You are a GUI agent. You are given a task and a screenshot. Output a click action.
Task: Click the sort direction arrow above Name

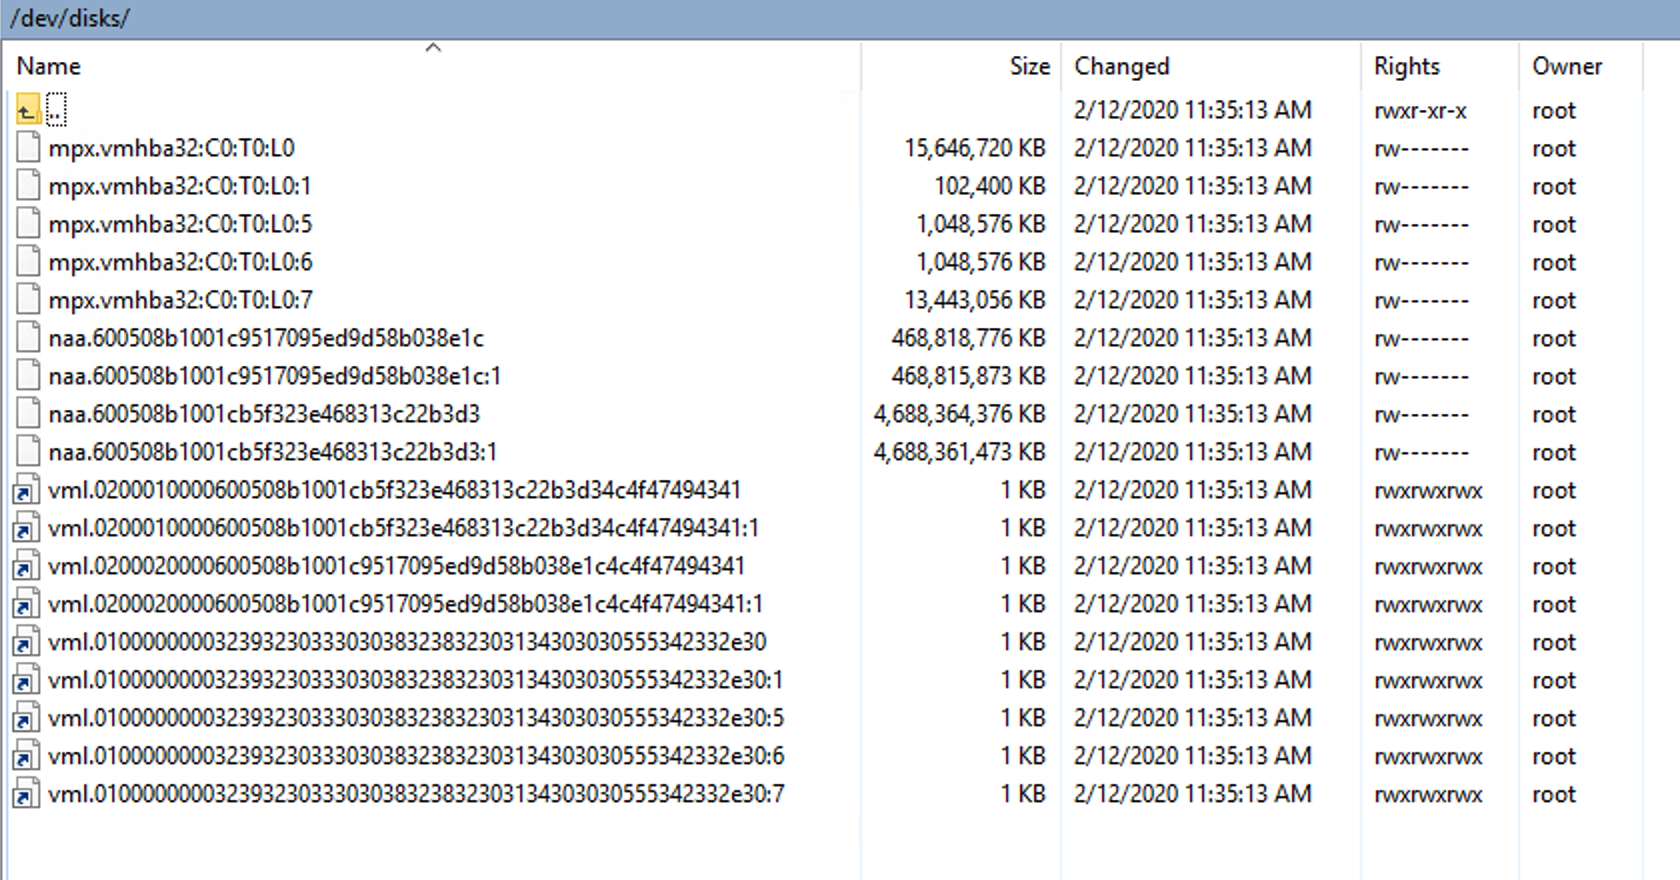pyautogui.click(x=433, y=47)
